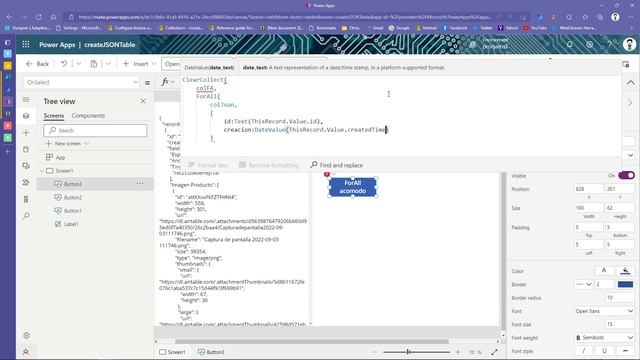Open the help question mark icon
The width and height of the screenshot is (640, 360).
[x=609, y=44]
